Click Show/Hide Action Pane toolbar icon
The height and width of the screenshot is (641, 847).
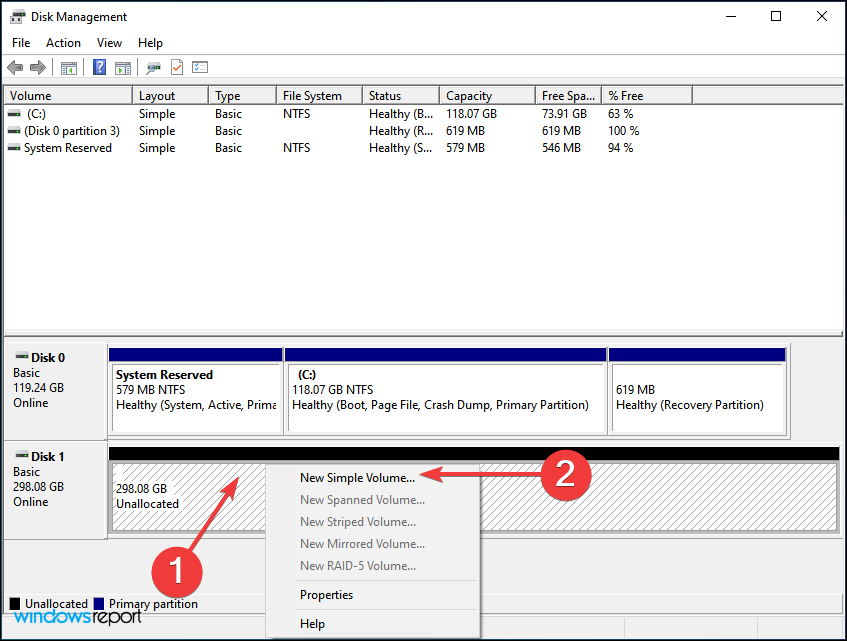123,67
